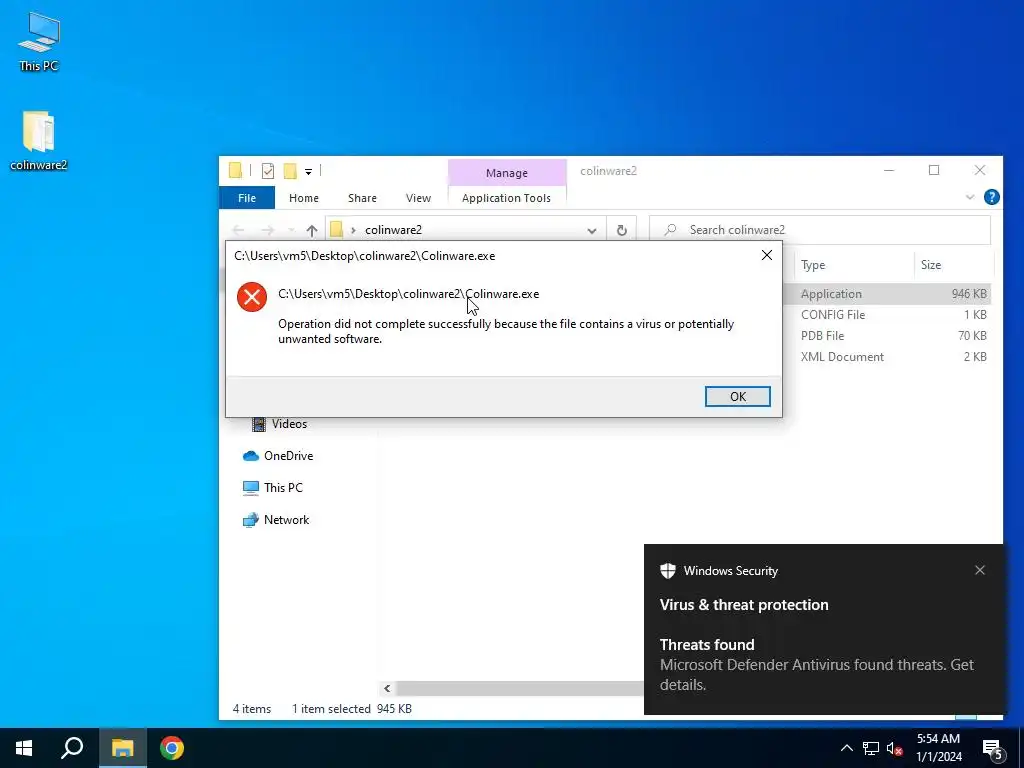The width and height of the screenshot is (1024, 768).
Task: Refresh the colinware2 folder view
Action: coord(622,231)
